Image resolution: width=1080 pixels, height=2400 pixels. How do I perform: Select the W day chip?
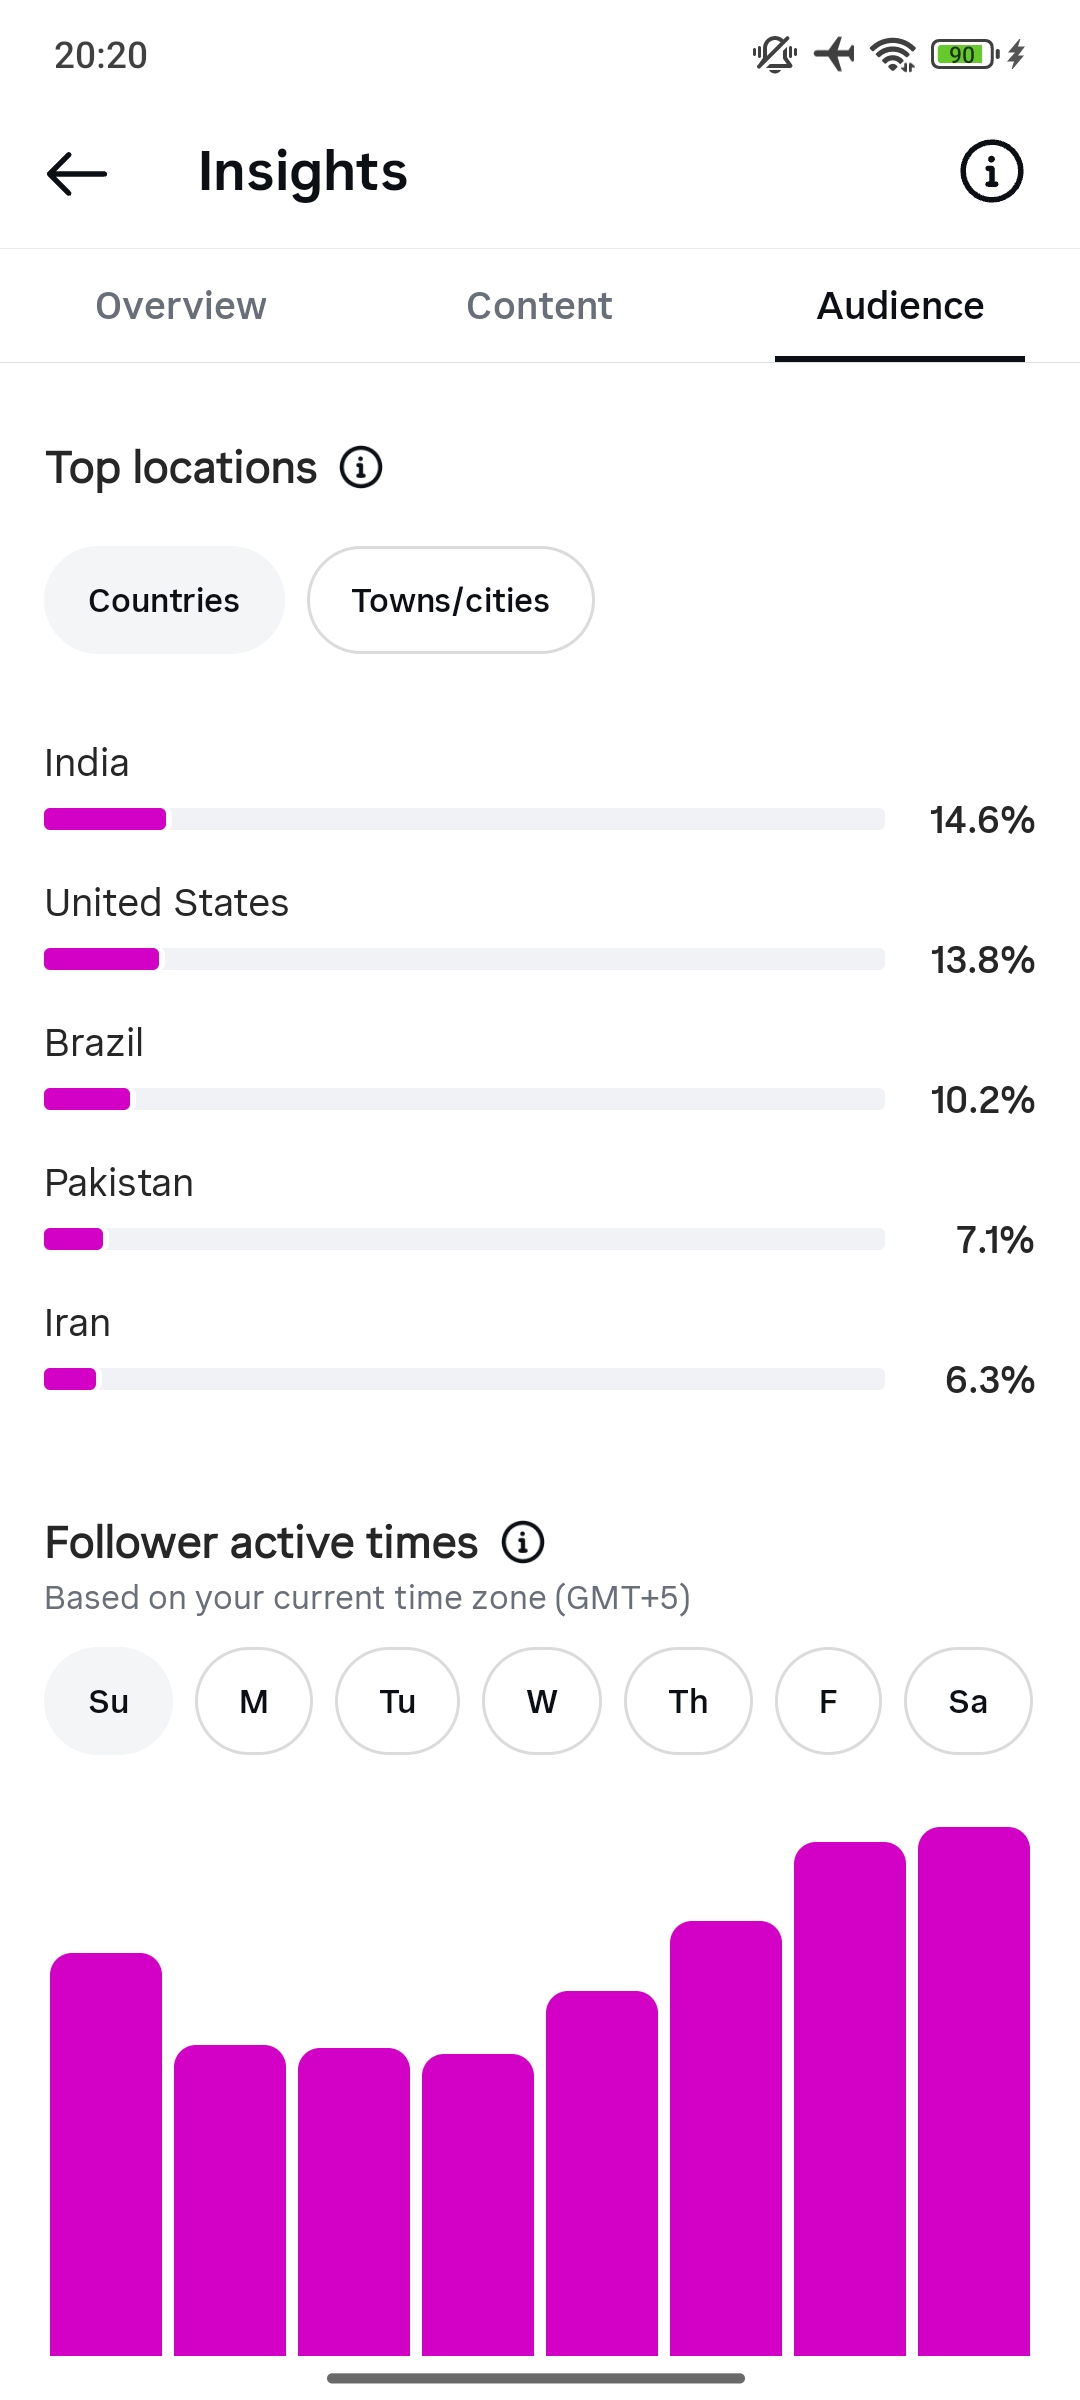pos(542,1701)
